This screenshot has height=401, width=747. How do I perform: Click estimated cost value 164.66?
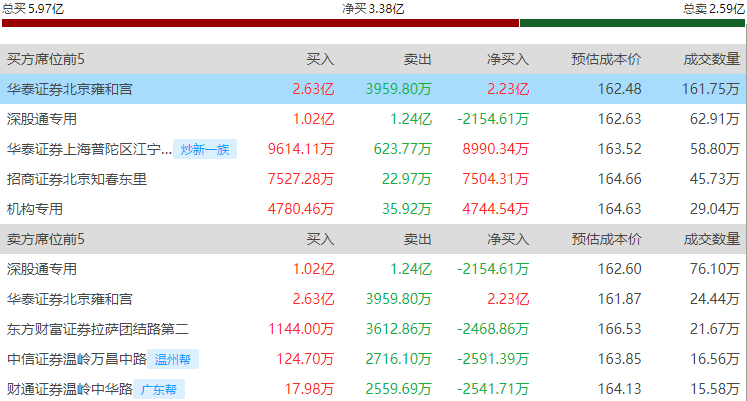619,179
